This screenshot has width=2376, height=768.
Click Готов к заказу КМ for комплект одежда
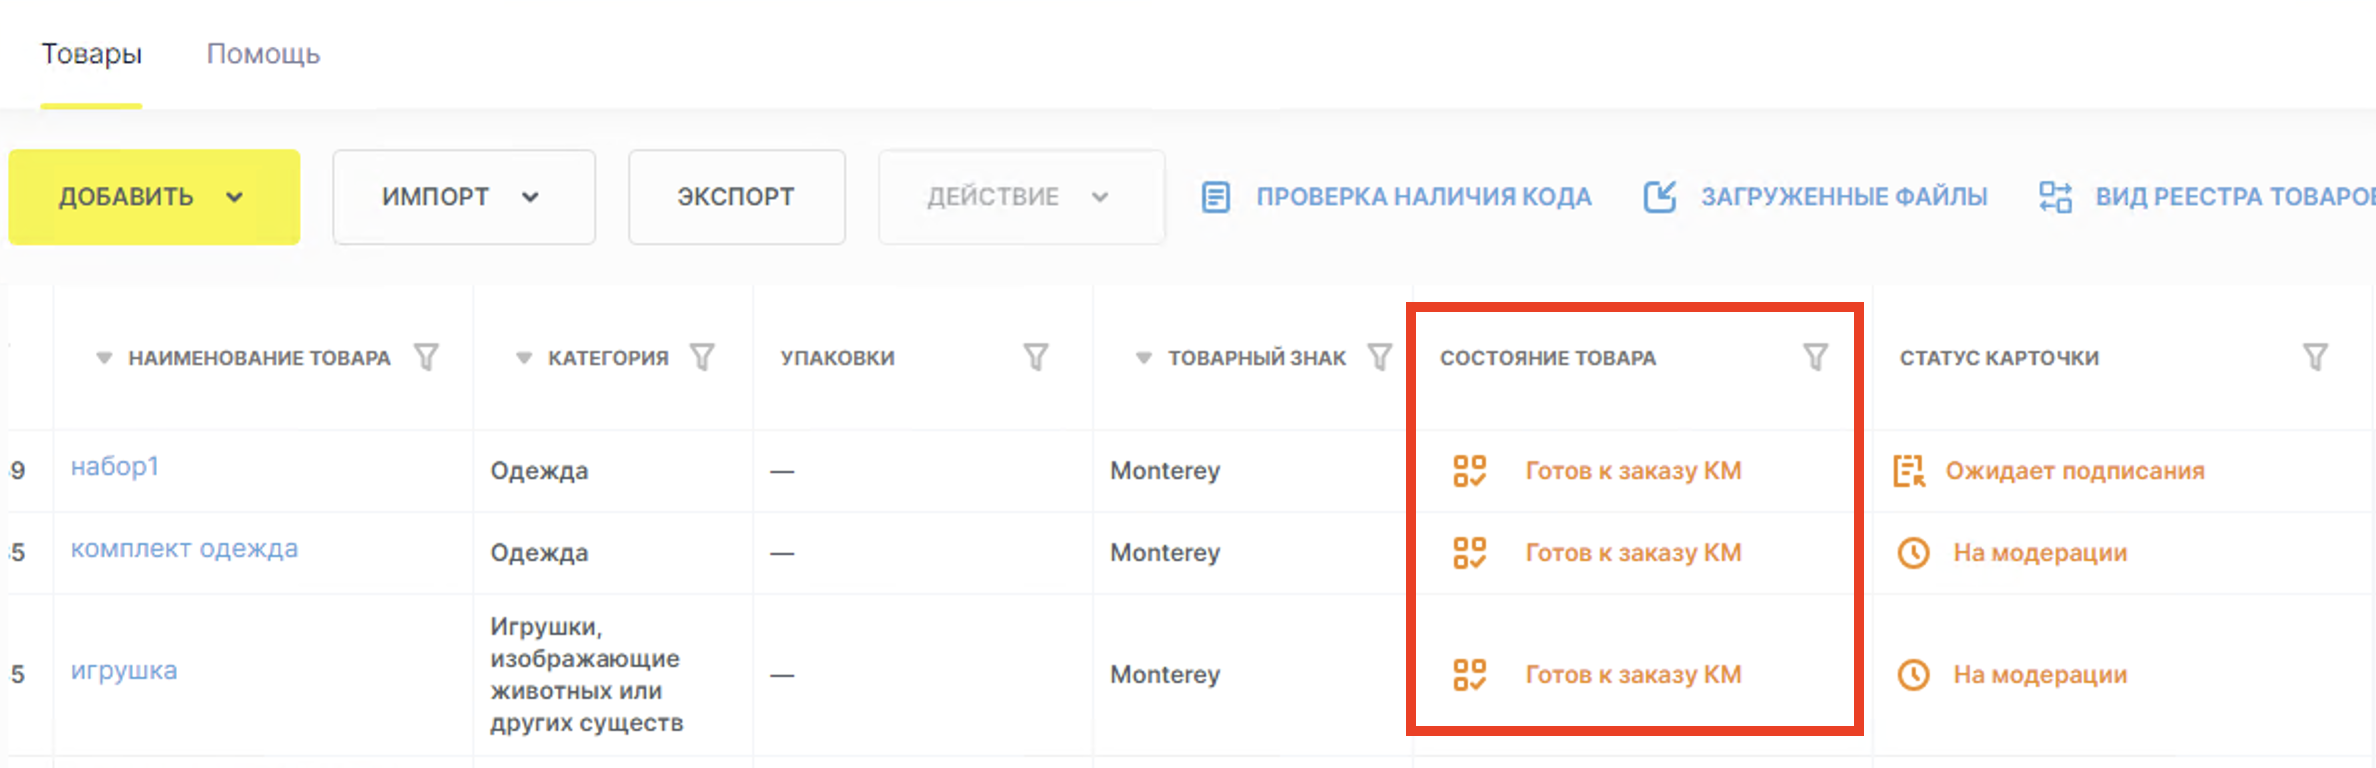[1633, 553]
